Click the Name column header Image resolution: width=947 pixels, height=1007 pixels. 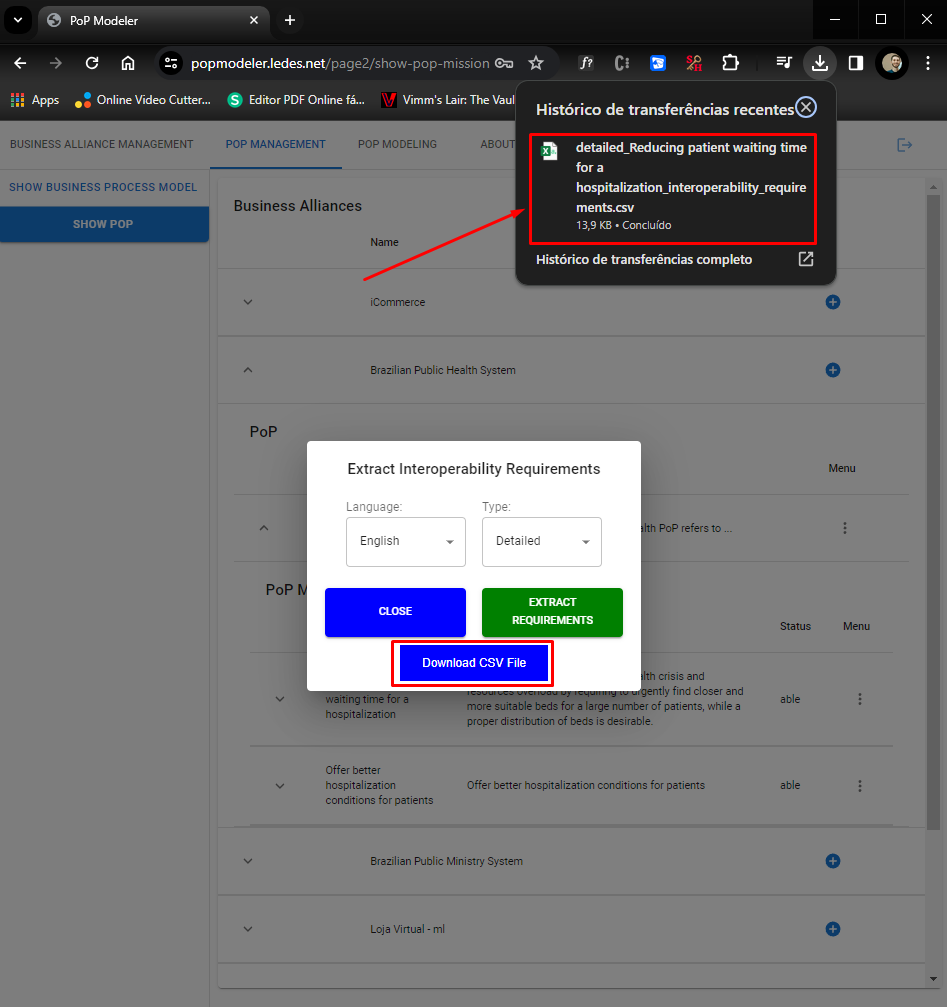[384, 242]
